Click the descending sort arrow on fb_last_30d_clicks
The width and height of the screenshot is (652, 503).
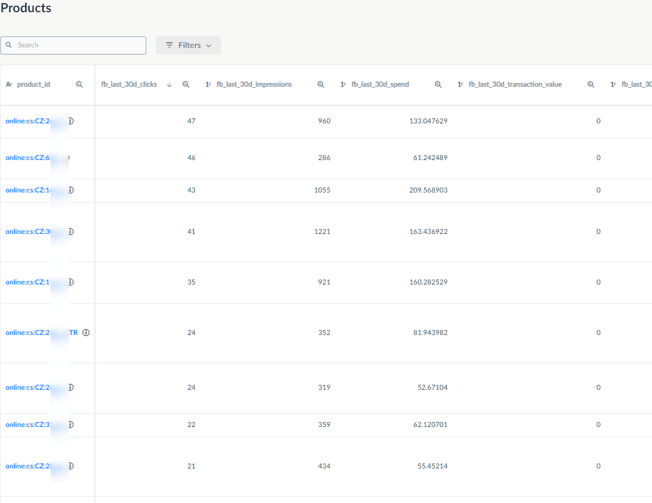pyautogui.click(x=169, y=85)
